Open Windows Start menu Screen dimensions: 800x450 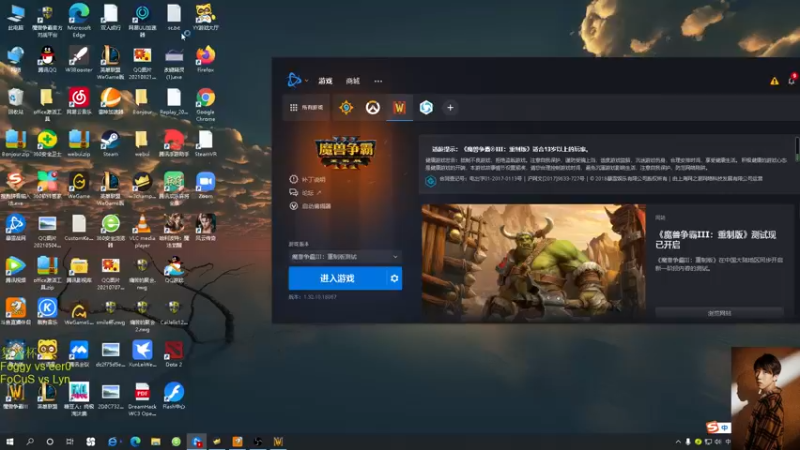coord(10,441)
